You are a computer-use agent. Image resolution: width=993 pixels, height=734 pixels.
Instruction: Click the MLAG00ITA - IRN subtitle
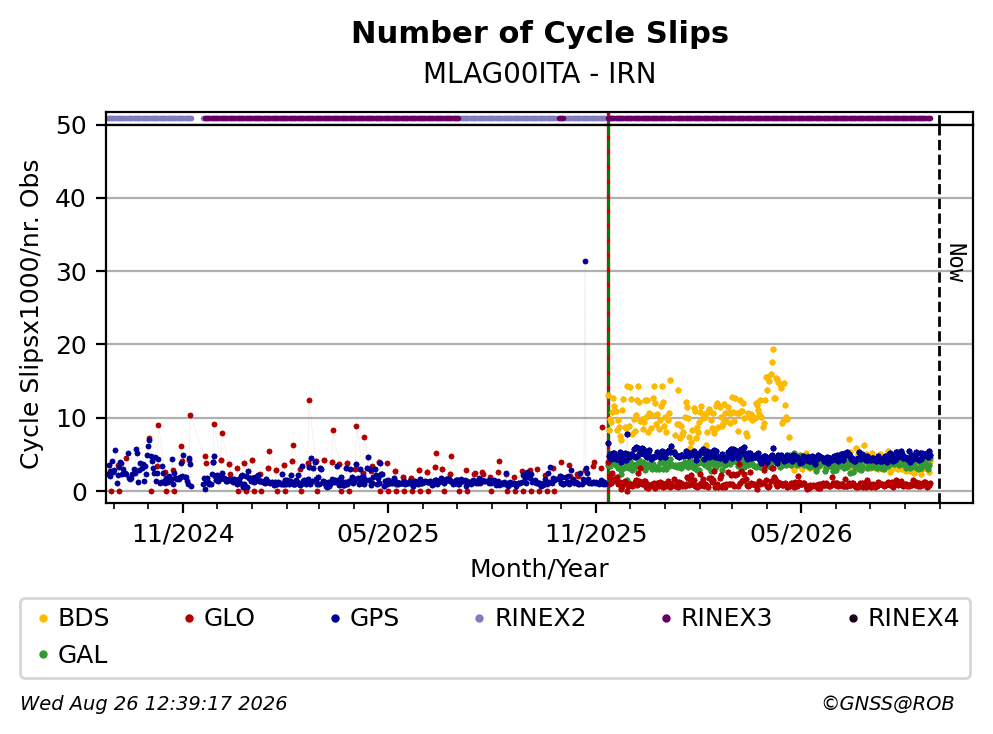(x=540, y=73)
